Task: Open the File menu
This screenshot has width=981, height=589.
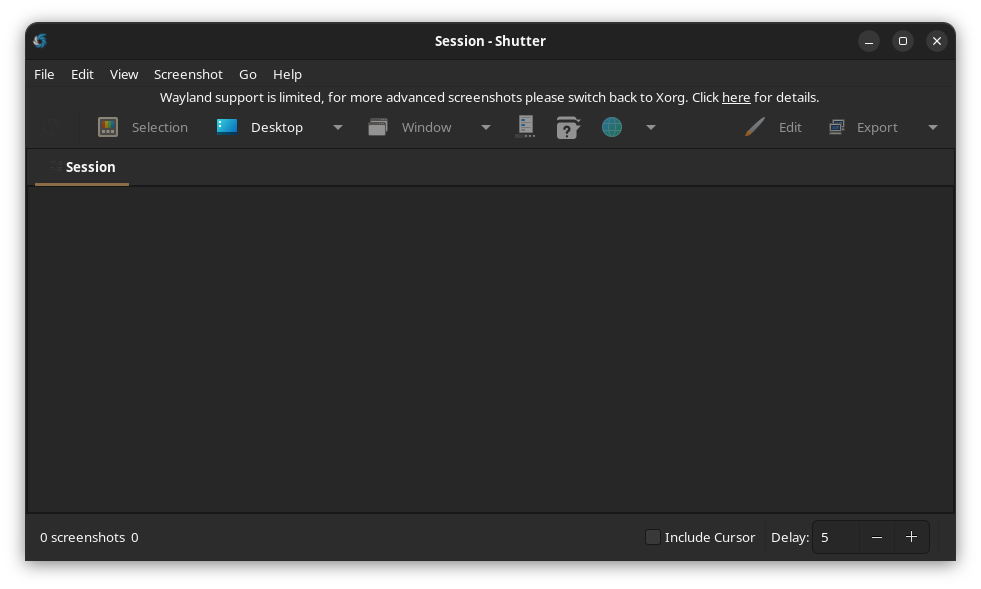Action: 44,74
